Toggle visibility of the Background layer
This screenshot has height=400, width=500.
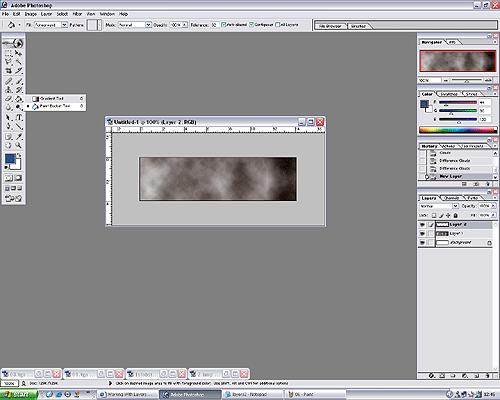pyautogui.click(x=422, y=243)
